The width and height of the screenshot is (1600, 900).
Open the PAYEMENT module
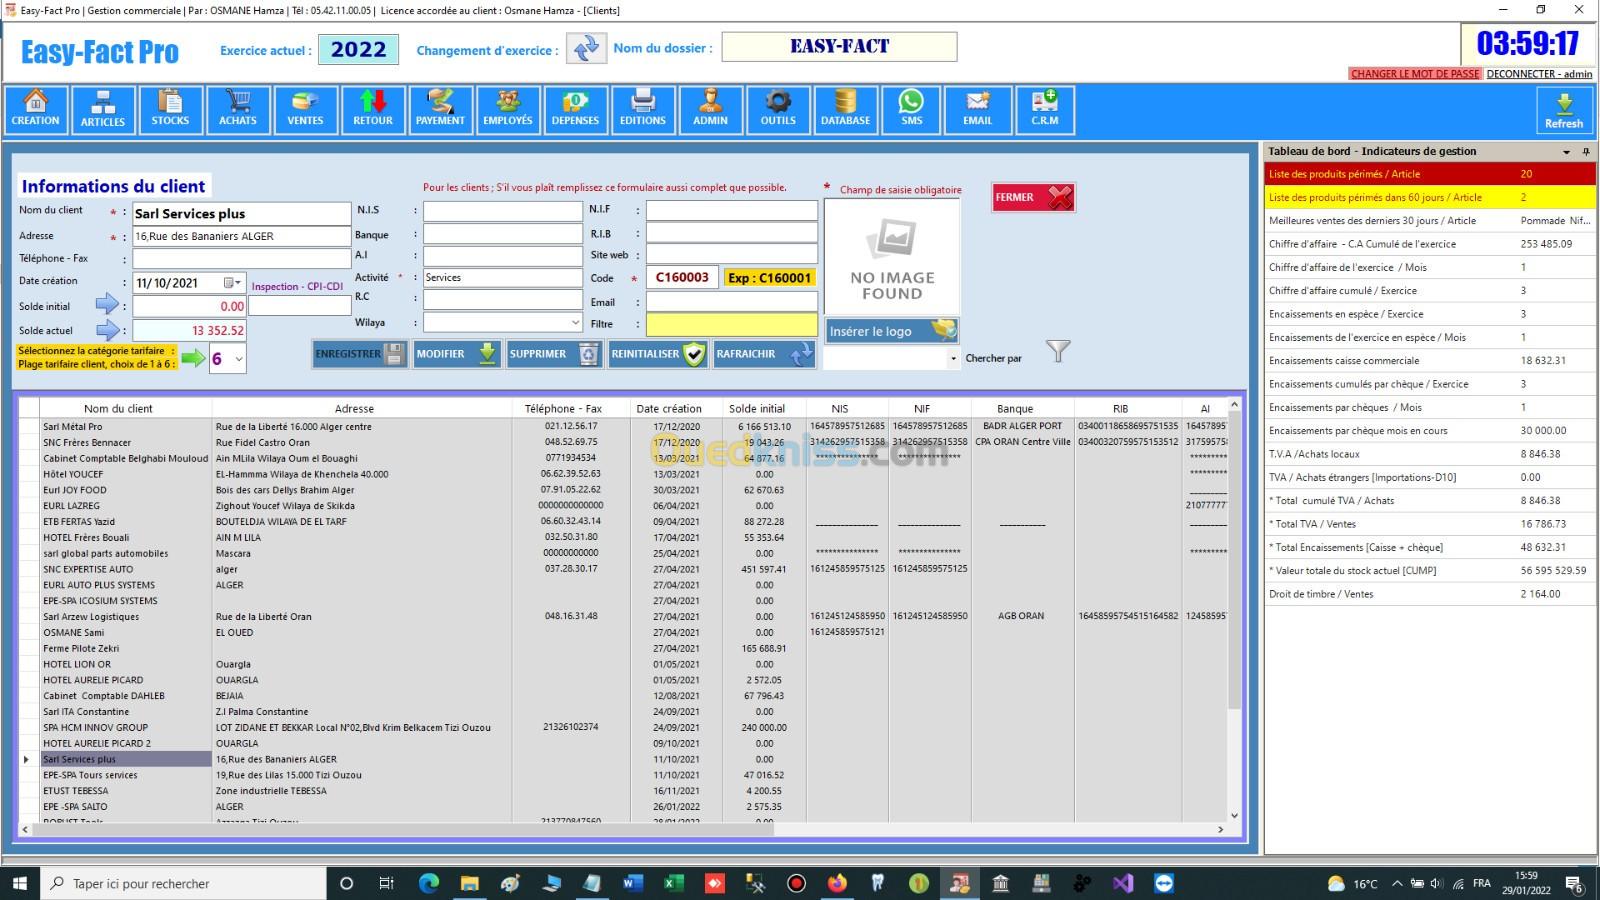[x=440, y=109]
